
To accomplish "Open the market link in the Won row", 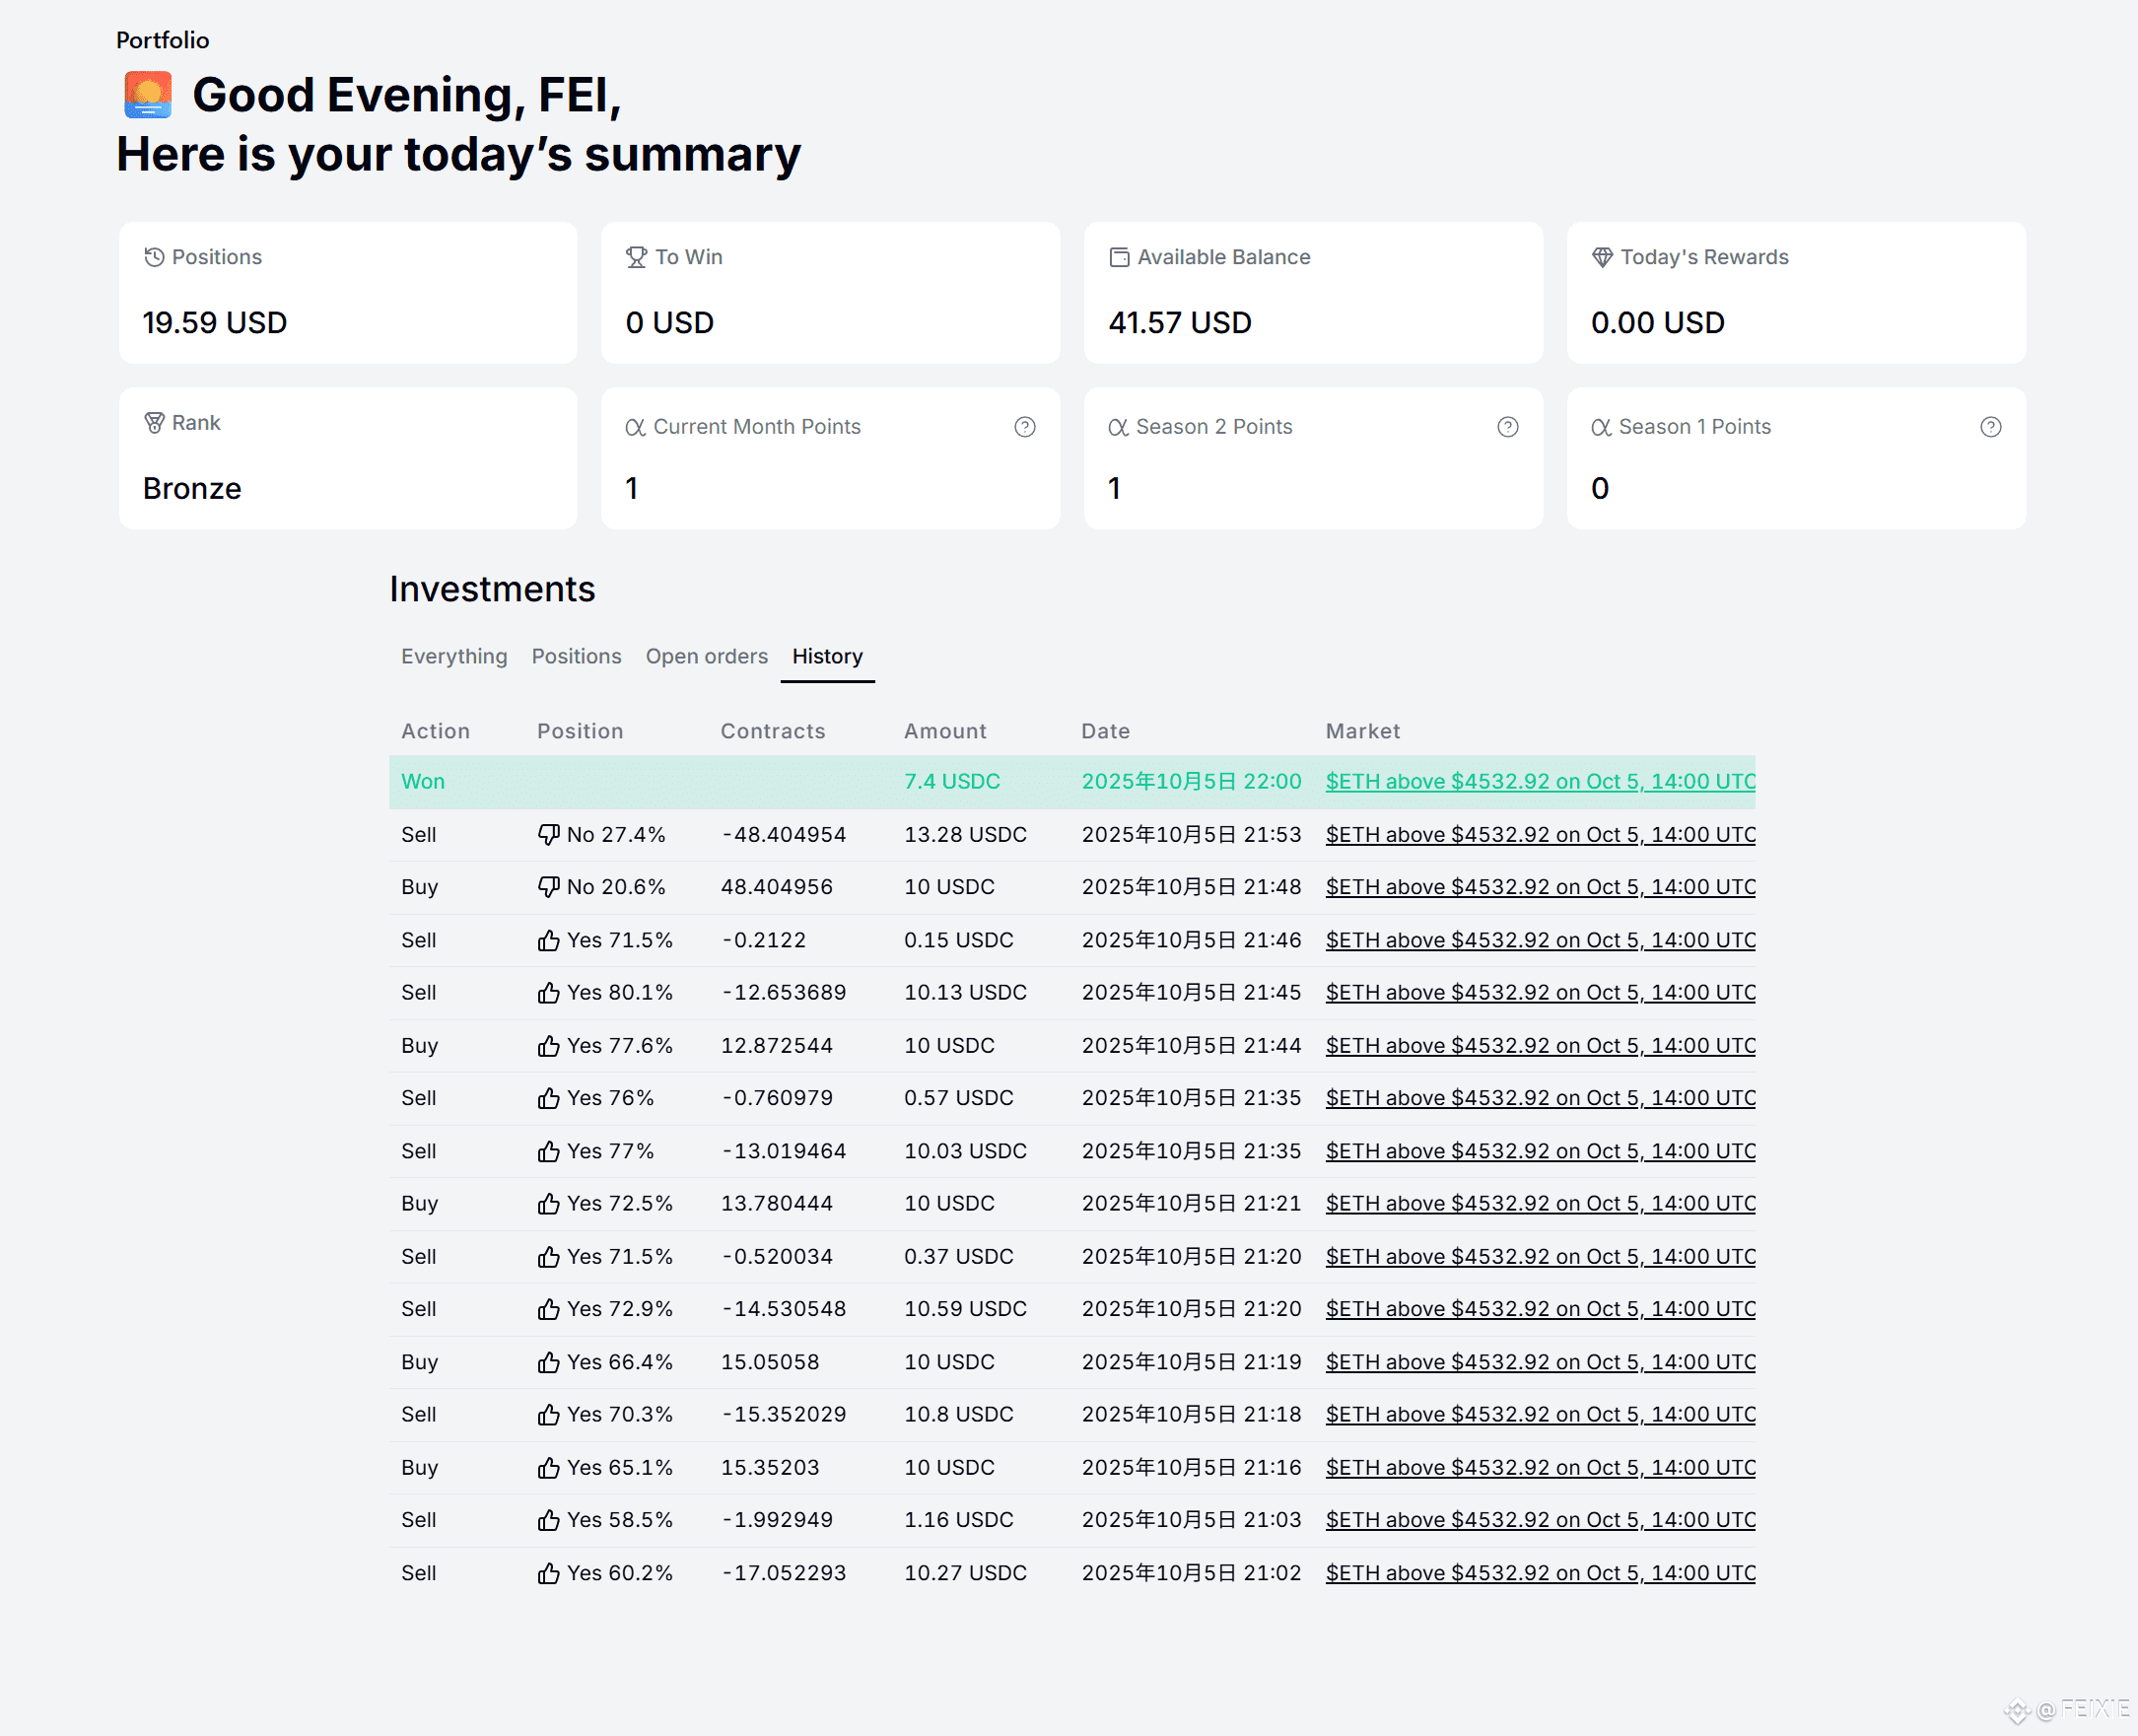I will [1540, 781].
